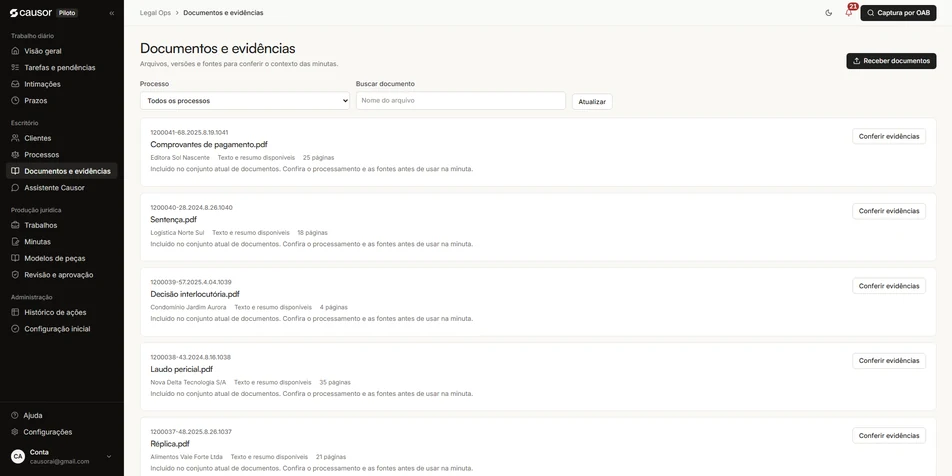The width and height of the screenshot is (952, 476).
Task: Collapse the sidebar with the double-chevron icon
Action: pyautogui.click(x=112, y=13)
